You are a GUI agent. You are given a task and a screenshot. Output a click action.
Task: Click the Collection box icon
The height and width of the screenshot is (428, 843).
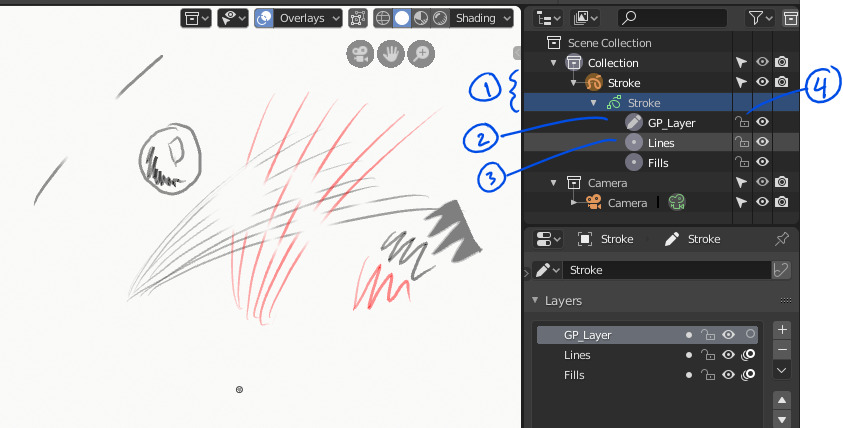pos(574,62)
